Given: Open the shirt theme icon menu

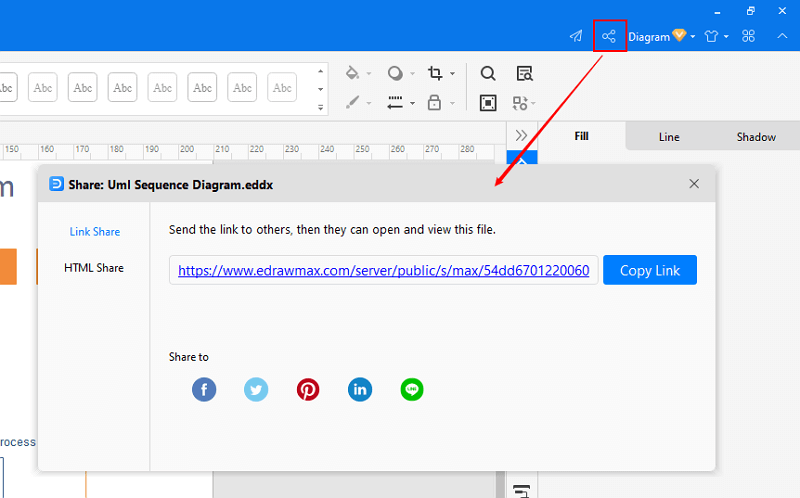Looking at the screenshot, I should (x=711, y=36).
